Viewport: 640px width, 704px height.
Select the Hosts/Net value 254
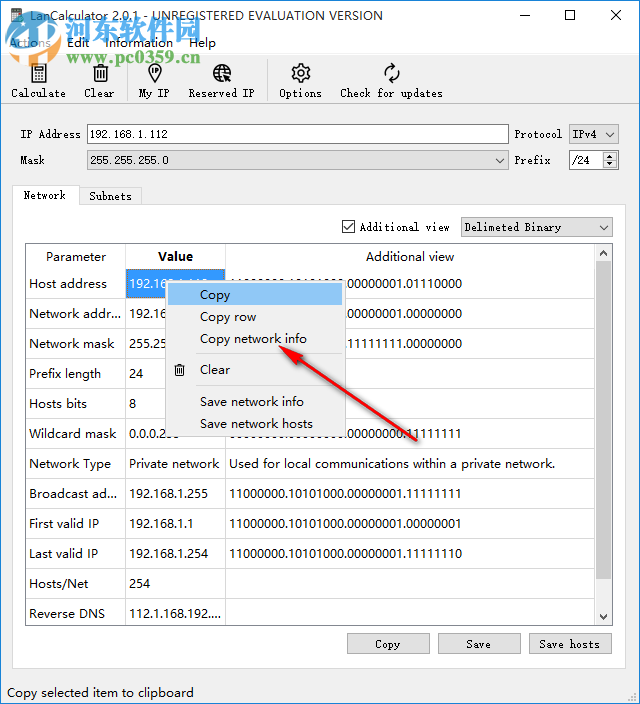(x=175, y=584)
